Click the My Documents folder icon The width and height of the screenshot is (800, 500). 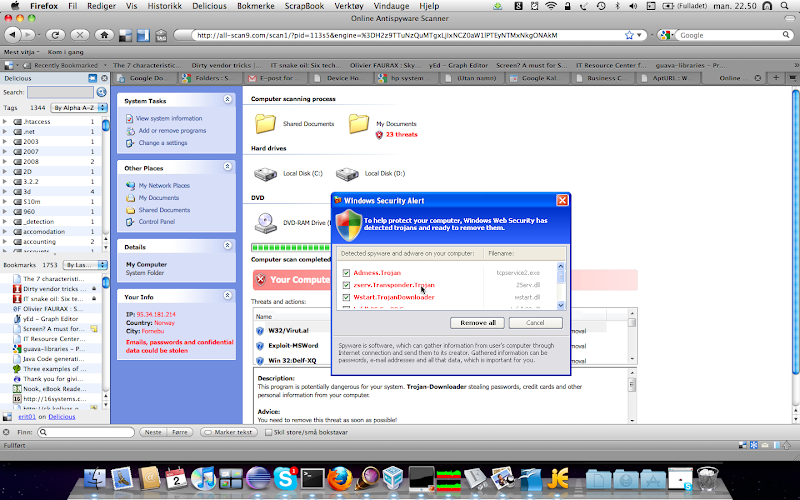[x=359, y=124]
